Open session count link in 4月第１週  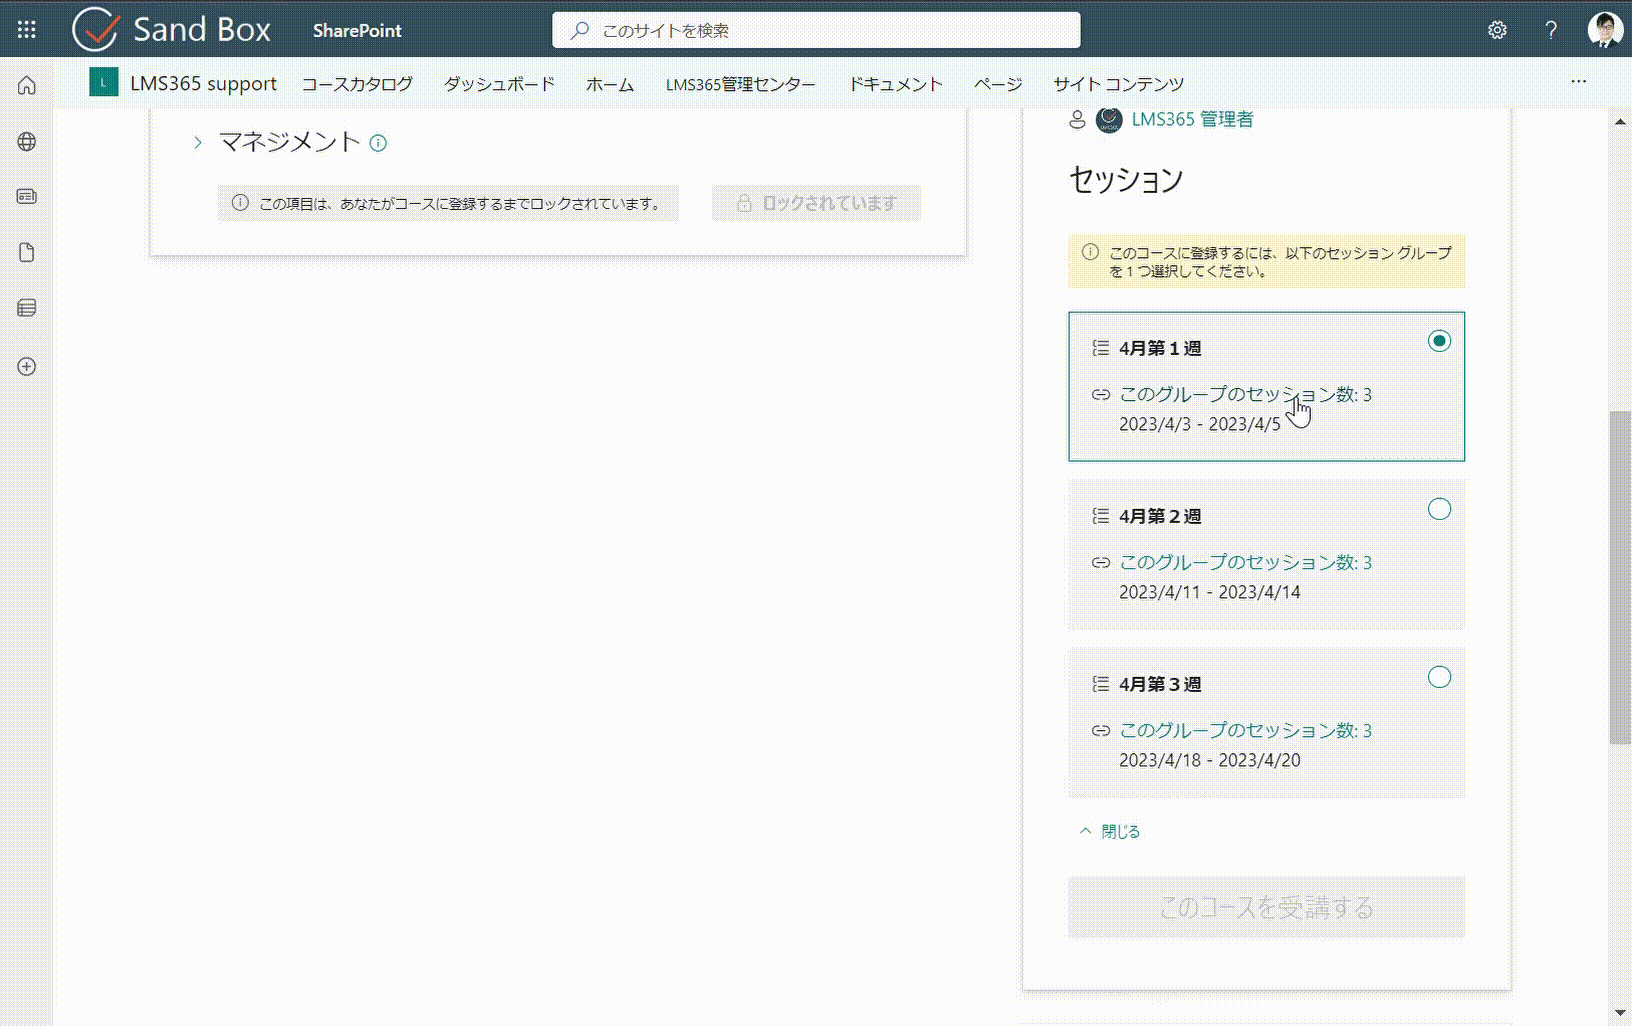pos(1245,395)
